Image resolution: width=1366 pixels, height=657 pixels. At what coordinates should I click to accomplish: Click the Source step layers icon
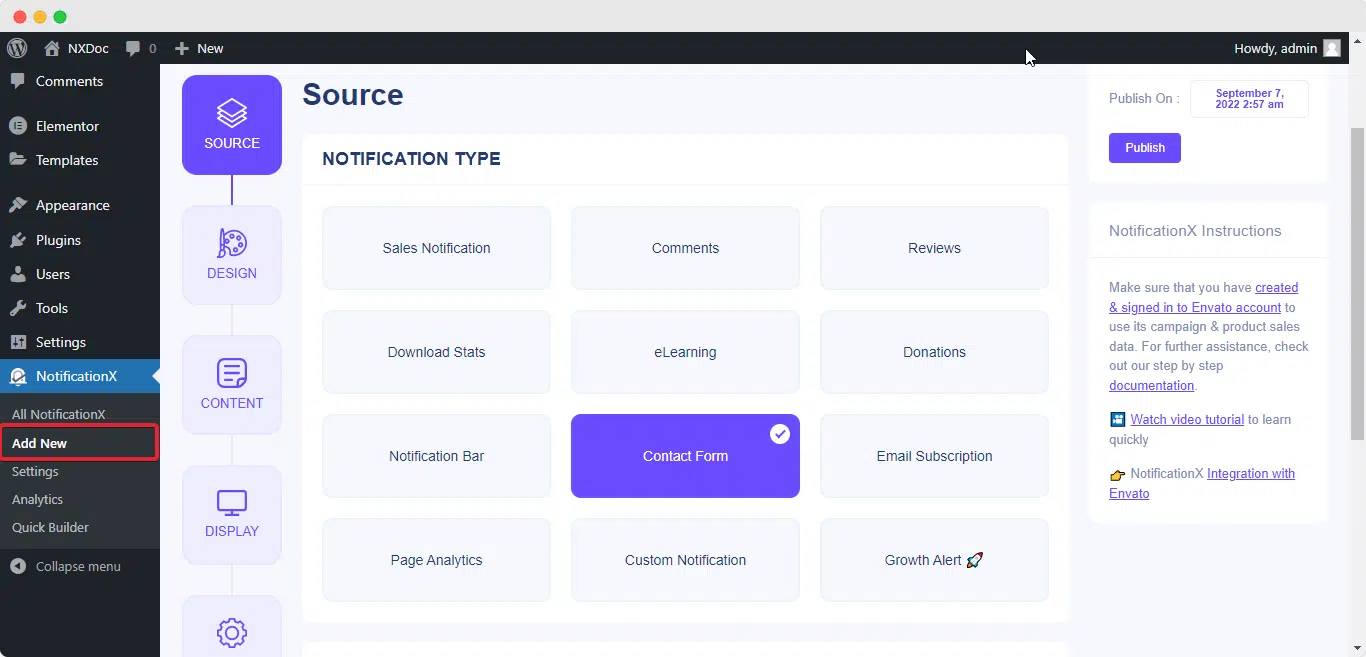click(x=232, y=112)
